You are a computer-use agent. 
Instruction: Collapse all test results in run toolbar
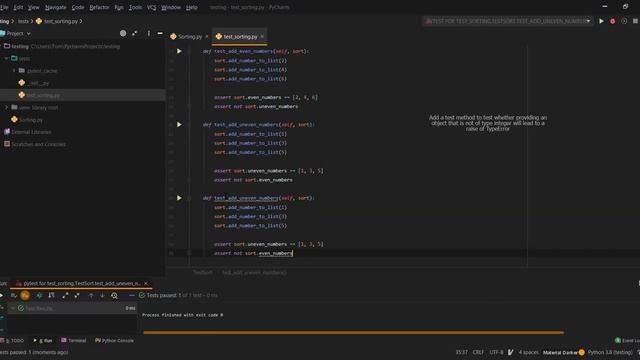click(77, 295)
